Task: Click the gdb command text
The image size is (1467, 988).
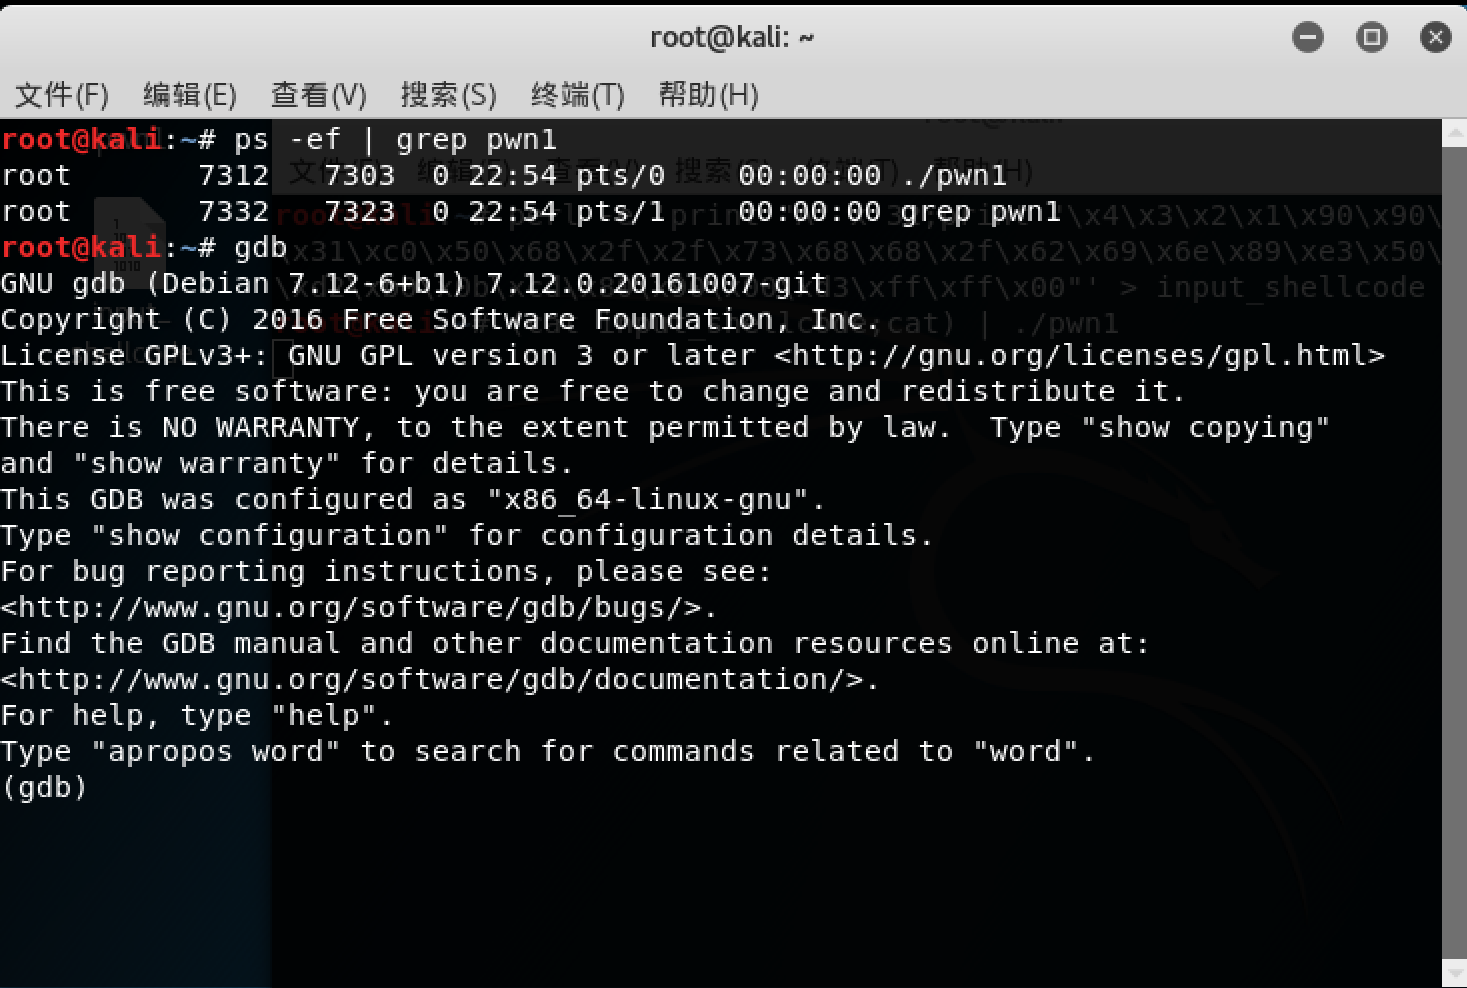Action: click(x=260, y=248)
